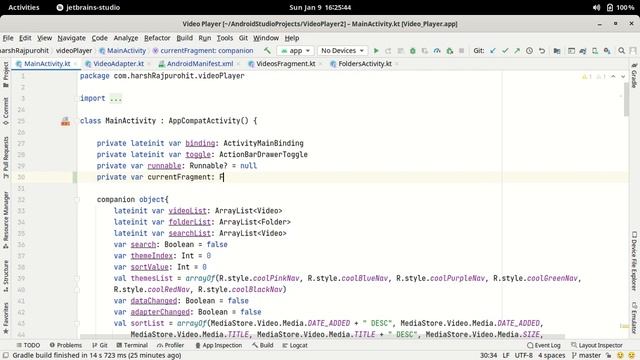The width and height of the screenshot is (640, 360).
Task: Commit changes with Git green checkmark
Action: [x=505, y=51]
